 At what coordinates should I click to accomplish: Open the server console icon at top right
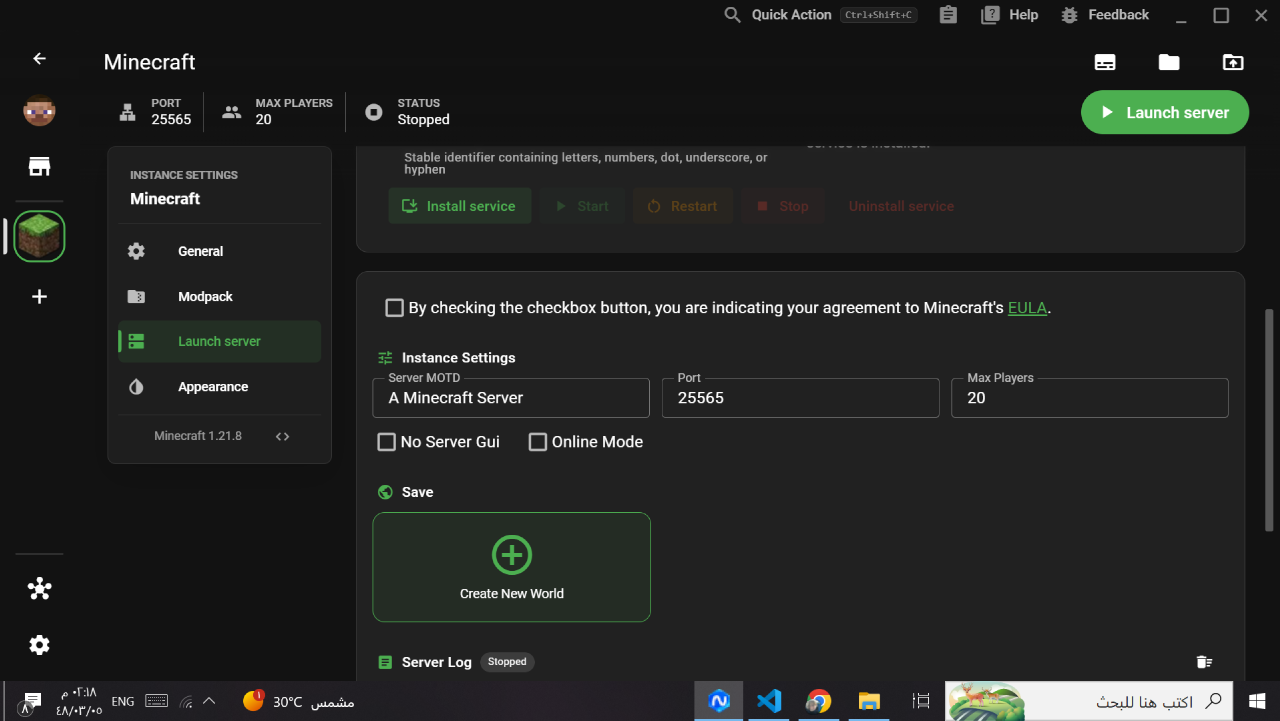click(x=1105, y=62)
